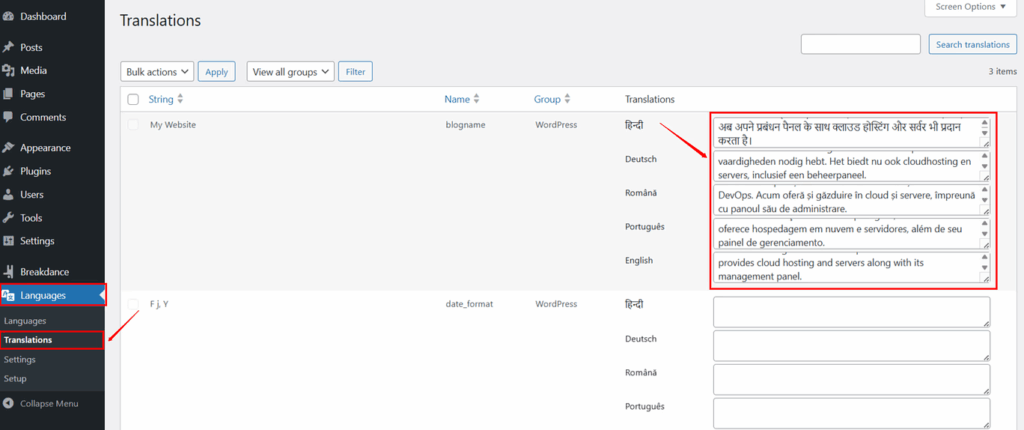Click the Pages icon in sidebar
The height and width of the screenshot is (430, 1024).
(x=9, y=94)
